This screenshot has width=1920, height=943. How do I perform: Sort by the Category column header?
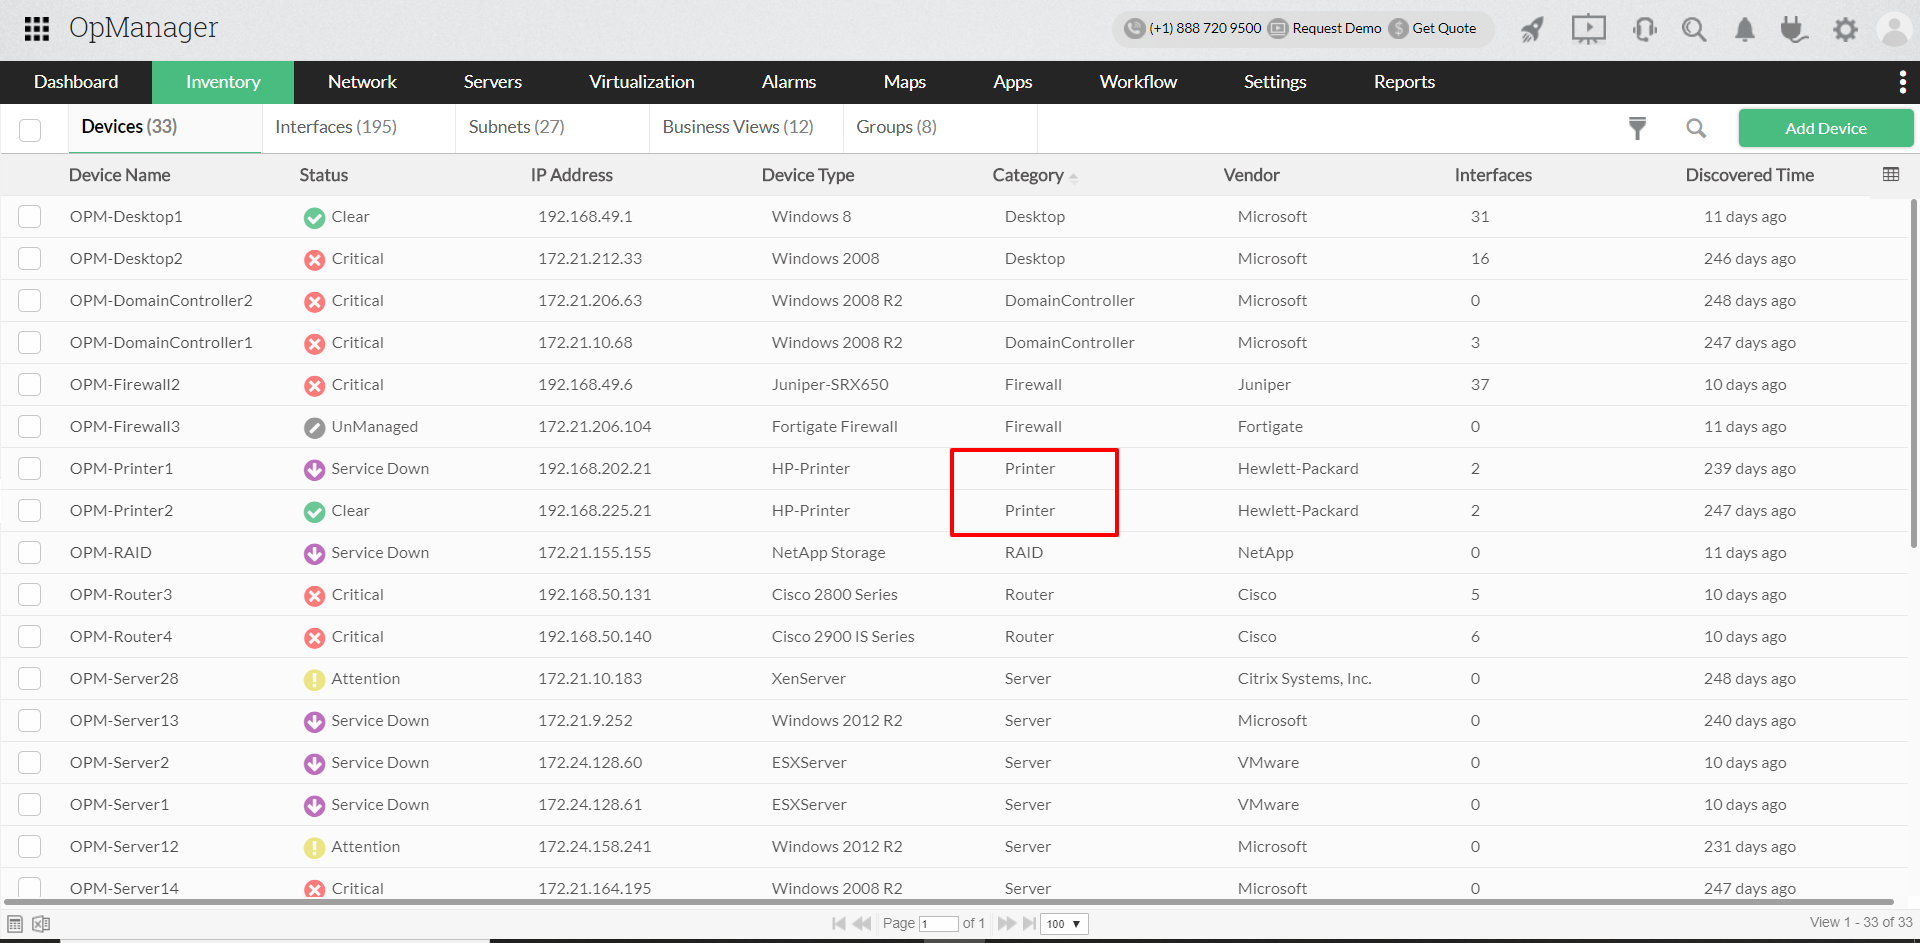pos(1028,175)
